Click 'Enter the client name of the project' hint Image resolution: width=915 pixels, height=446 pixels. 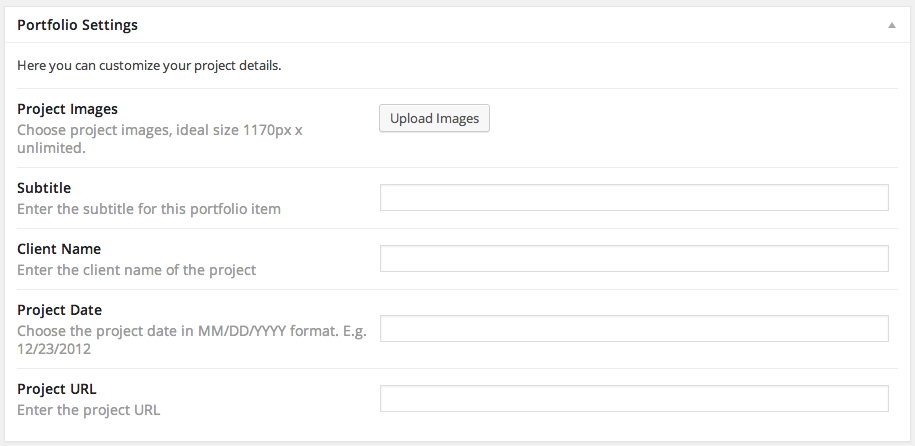tap(137, 270)
